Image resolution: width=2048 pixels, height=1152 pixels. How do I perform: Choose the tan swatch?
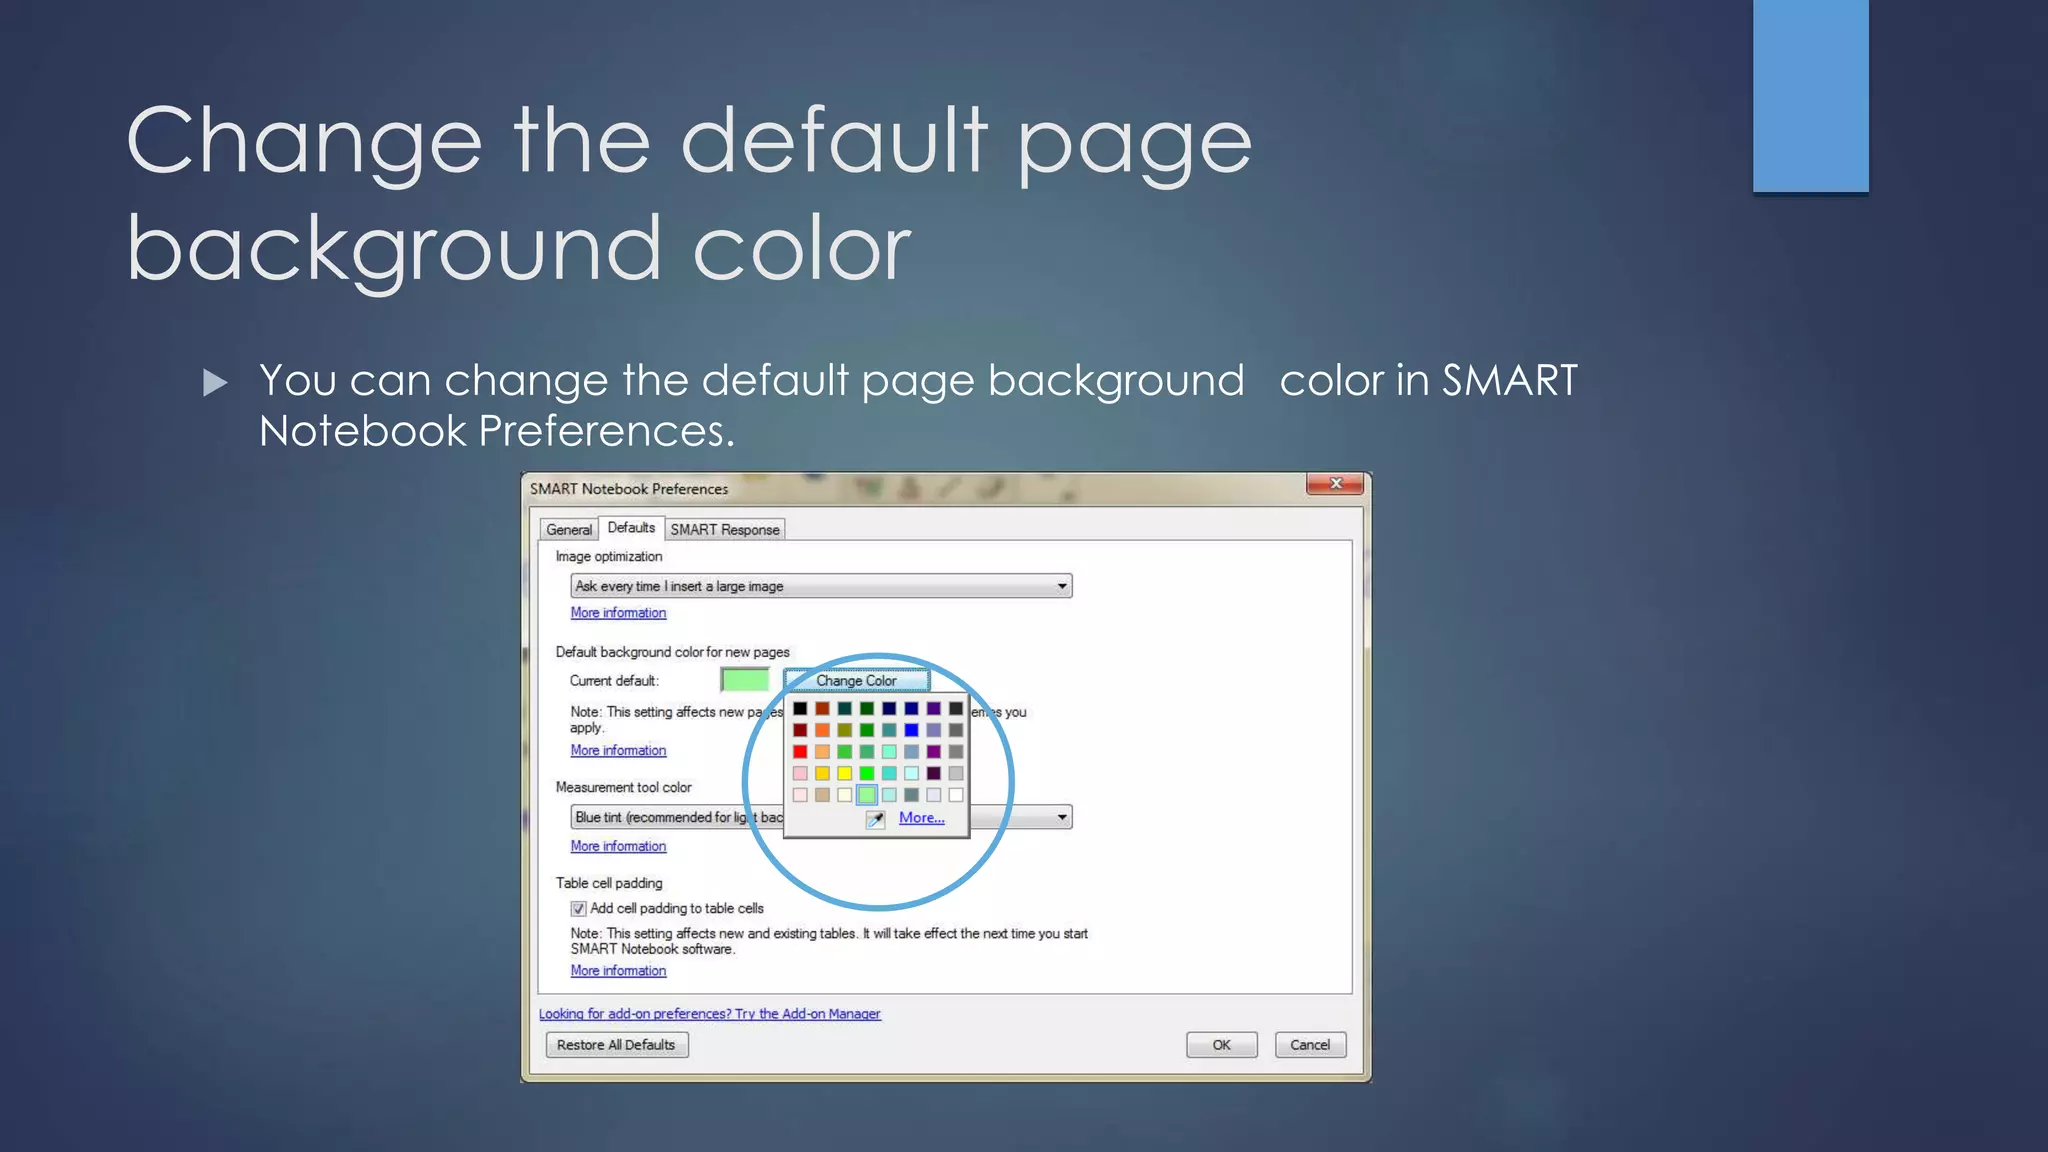coord(822,796)
